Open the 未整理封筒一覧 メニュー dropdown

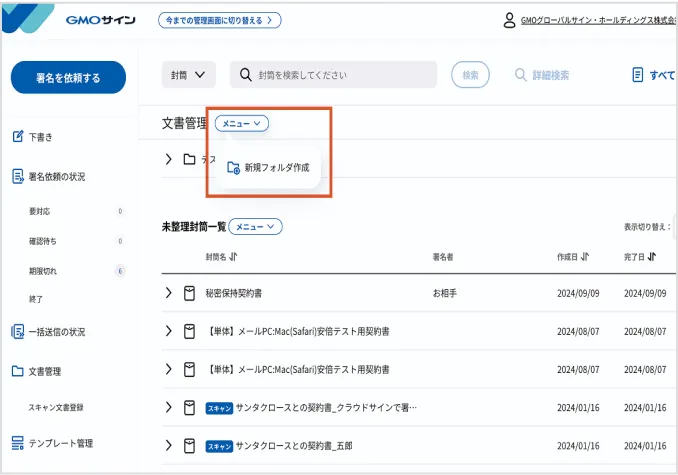click(x=255, y=226)
